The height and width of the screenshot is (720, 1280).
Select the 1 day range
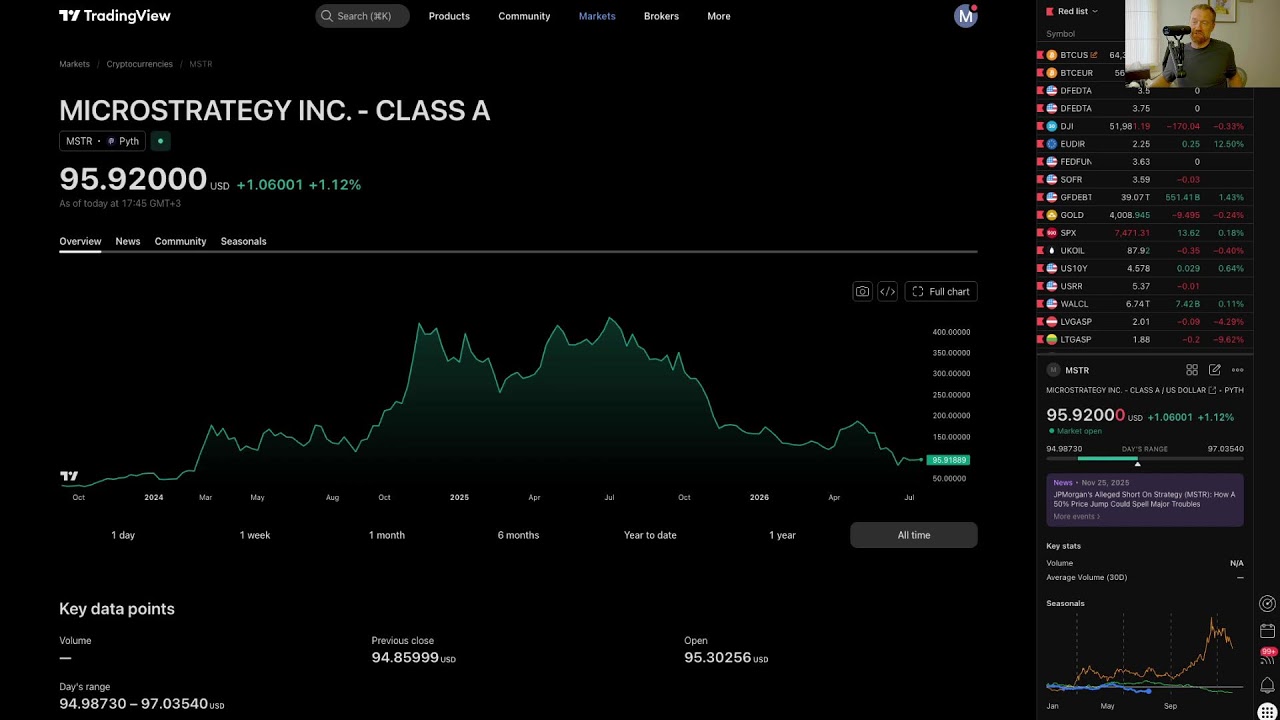[x=123, y=535]
